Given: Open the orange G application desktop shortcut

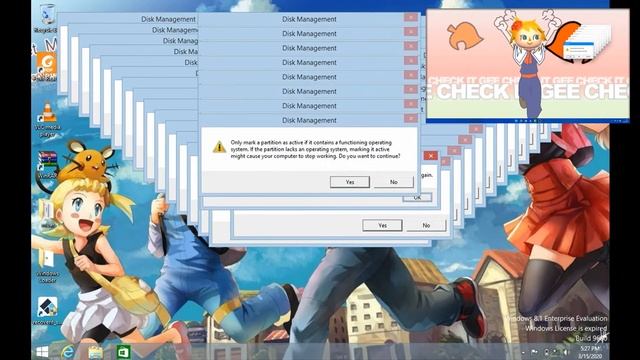Looking at the screenshot, I should 47,65.
